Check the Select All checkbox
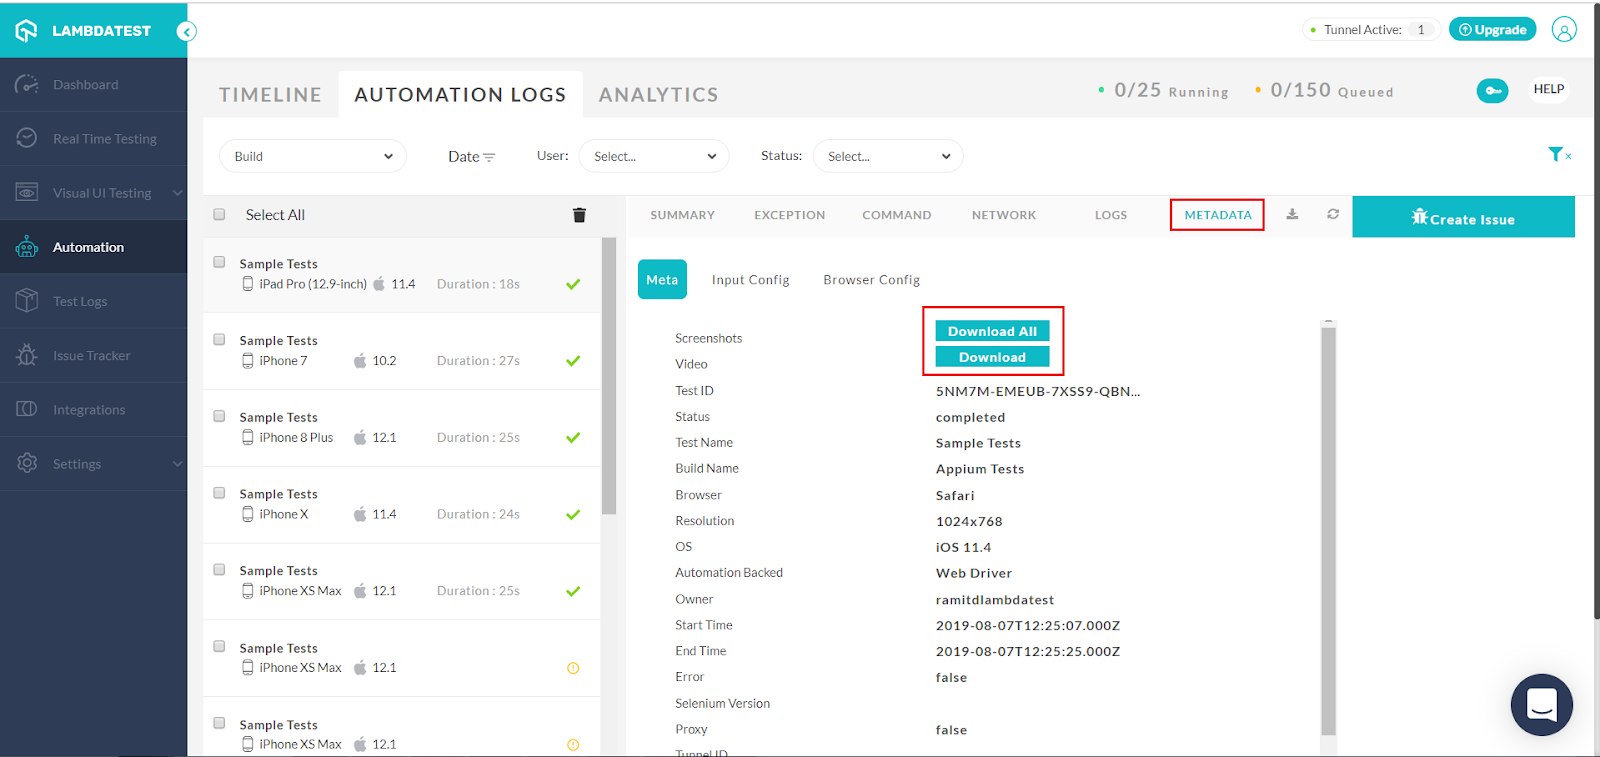The width and height of the screenshot is (1600, 757). click(220, 214)
